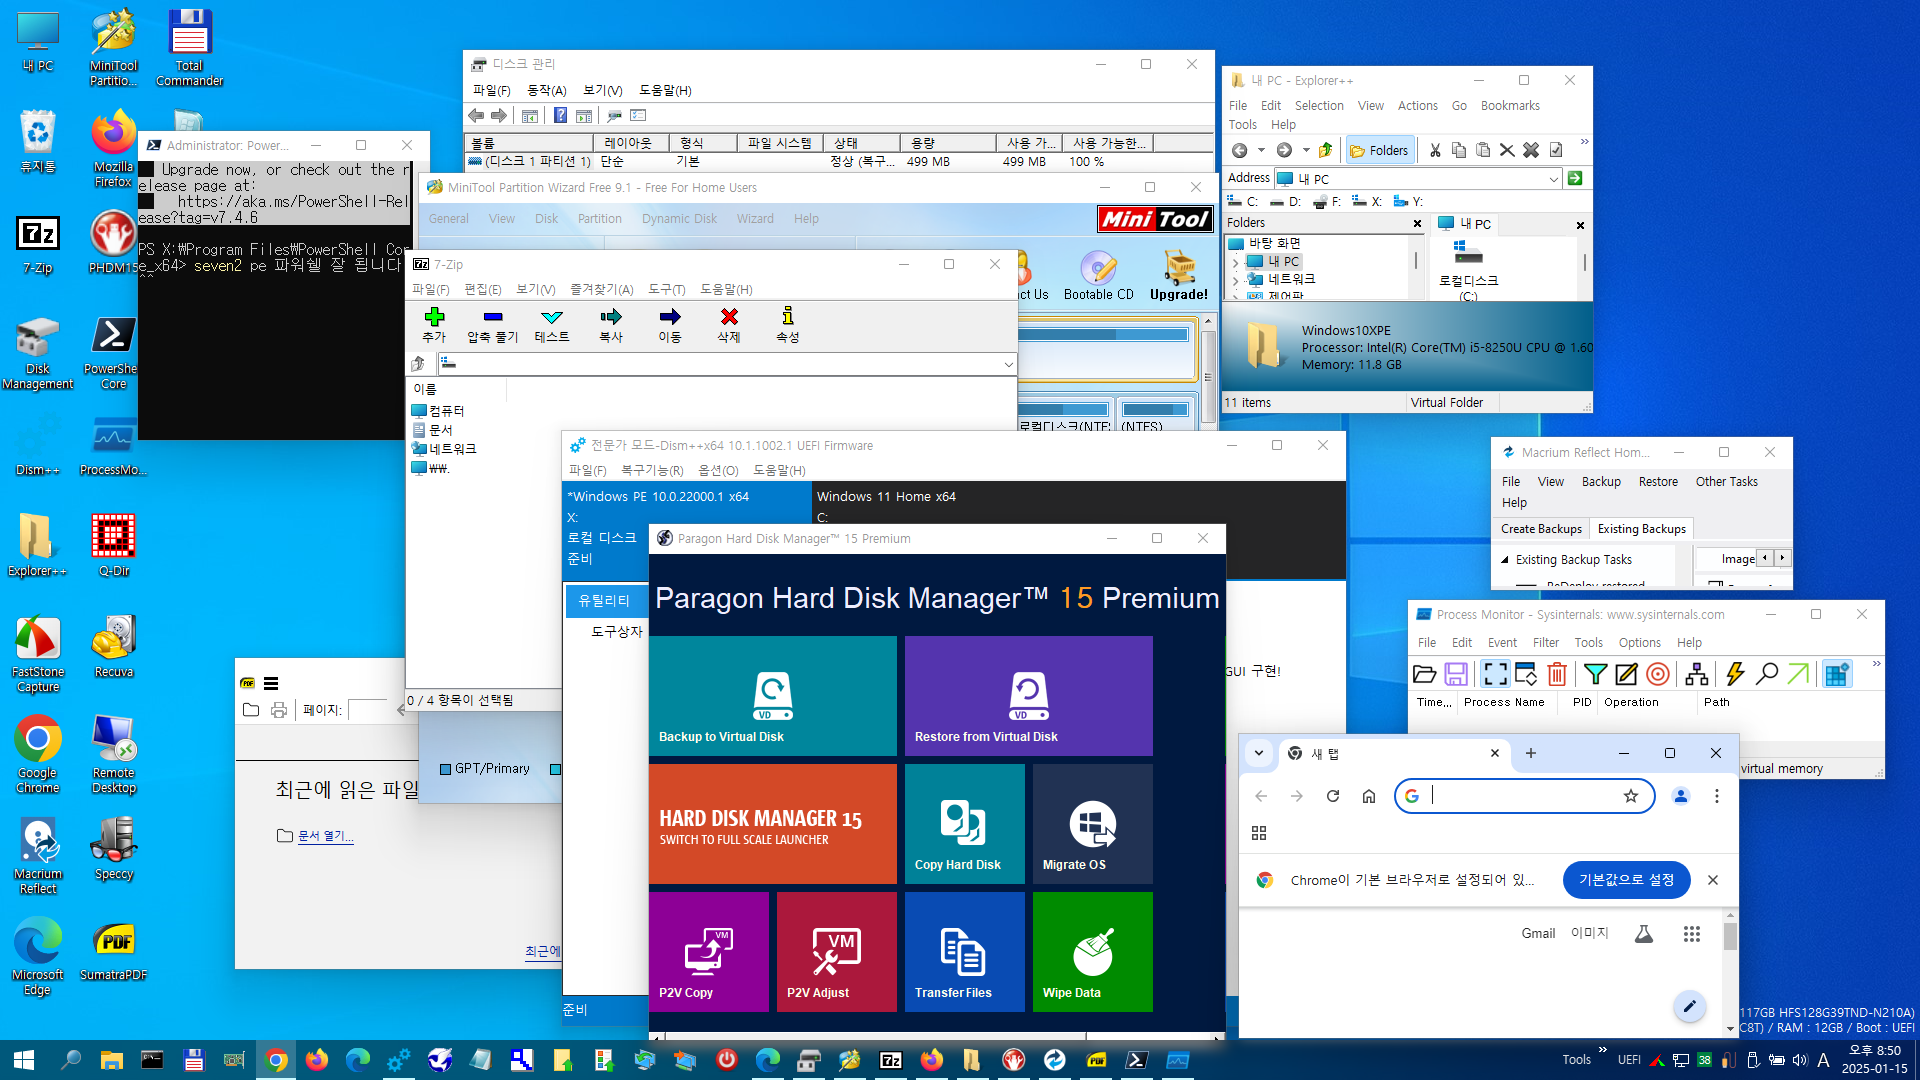1920x1080 pixels.
Task: Click the Up folder icon in Explorer++
Action: (x=1326, y=150)
